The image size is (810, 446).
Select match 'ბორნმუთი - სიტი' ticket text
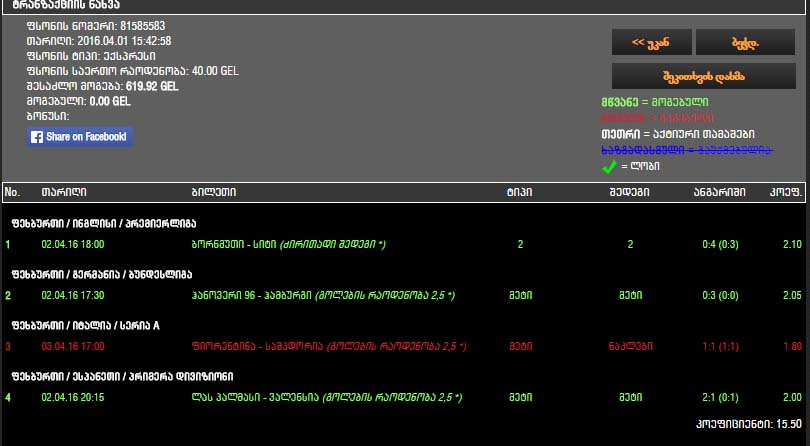pos(288,244)
